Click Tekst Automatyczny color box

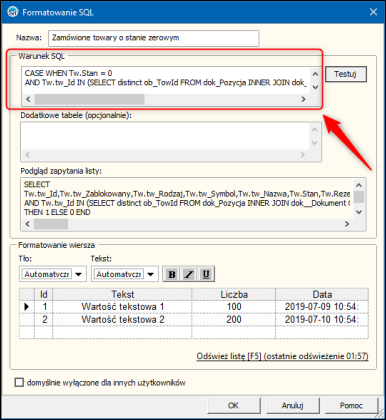point(119,274)
